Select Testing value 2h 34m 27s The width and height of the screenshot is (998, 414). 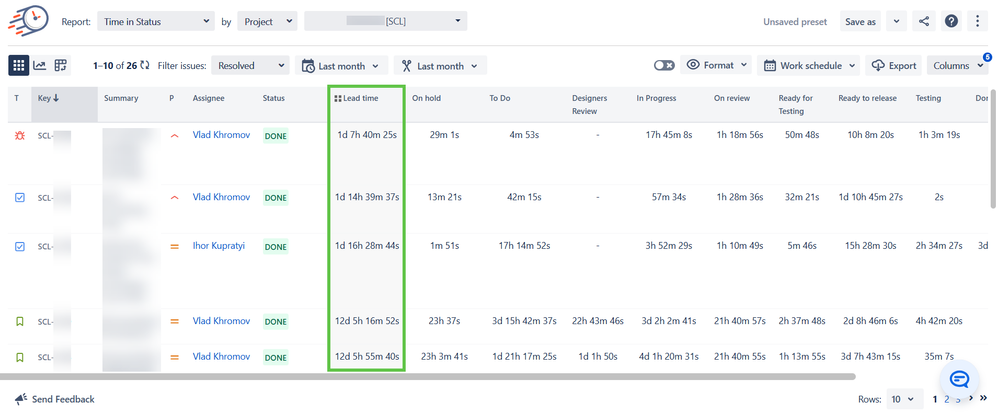click(939, 246)
